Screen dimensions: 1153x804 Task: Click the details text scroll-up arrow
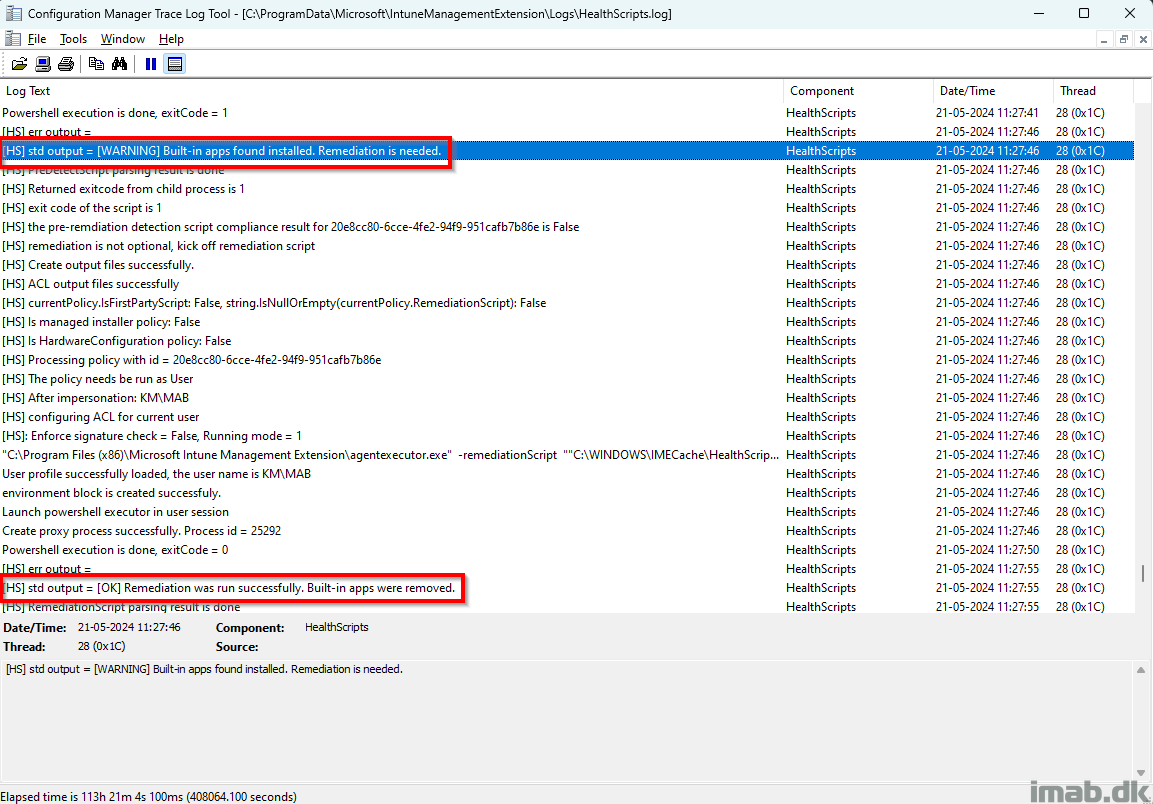[1141, 670]
